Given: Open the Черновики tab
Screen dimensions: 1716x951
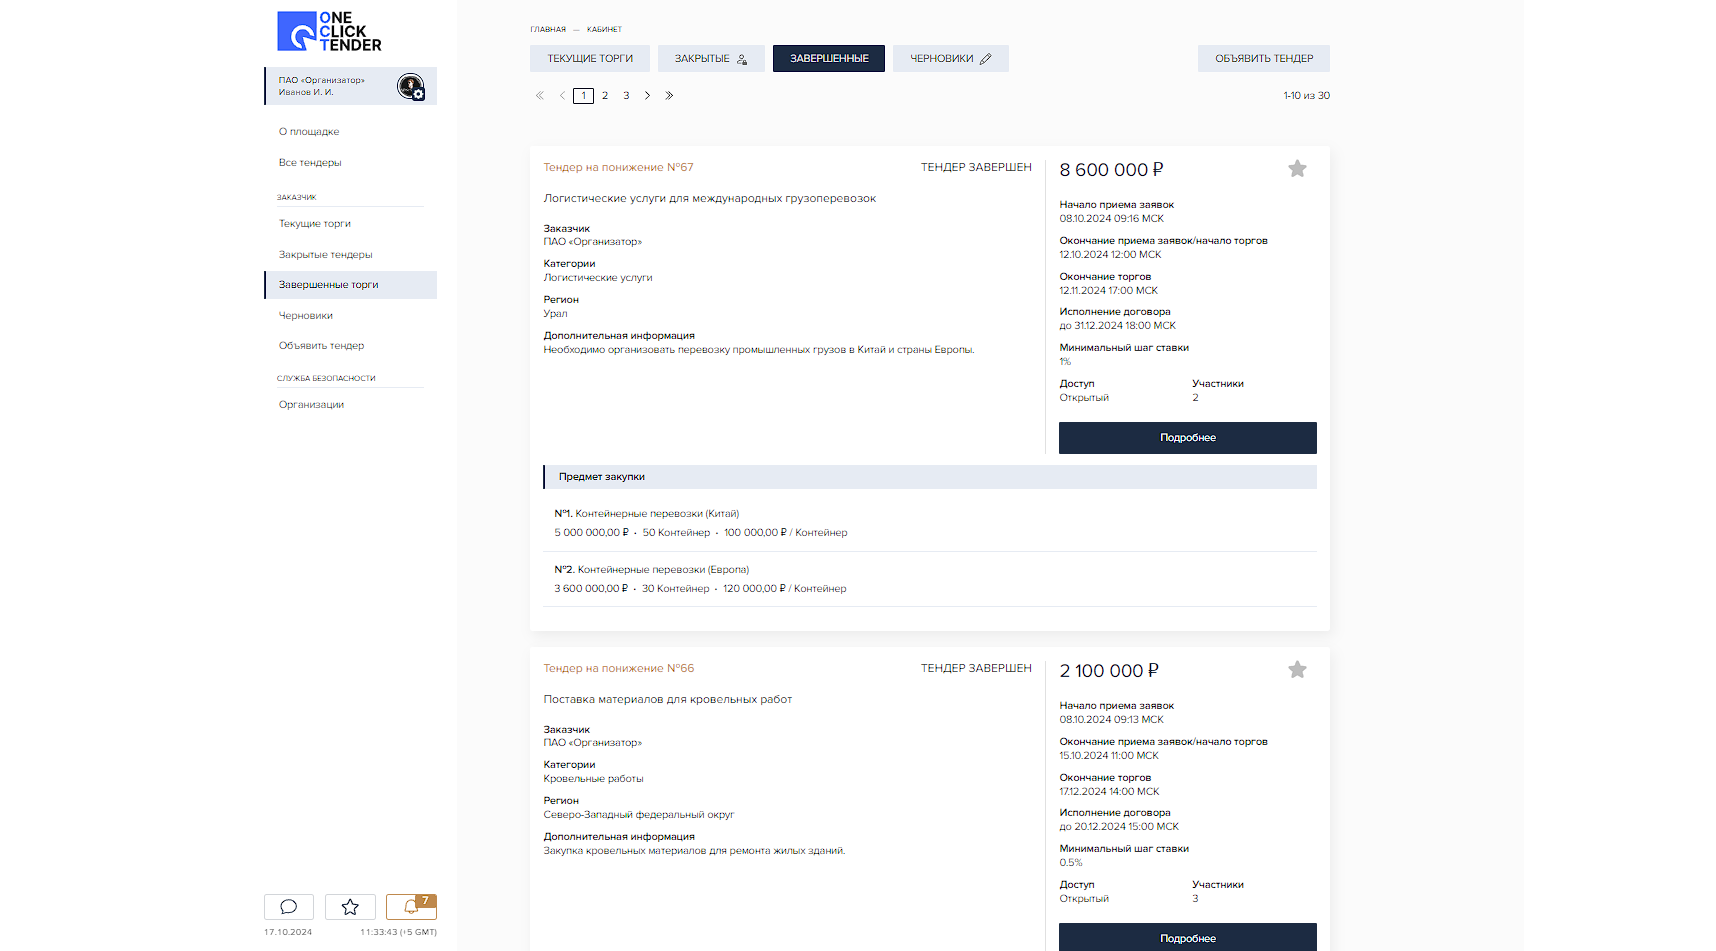Looking at the screenshot, I should click(950, 59).
